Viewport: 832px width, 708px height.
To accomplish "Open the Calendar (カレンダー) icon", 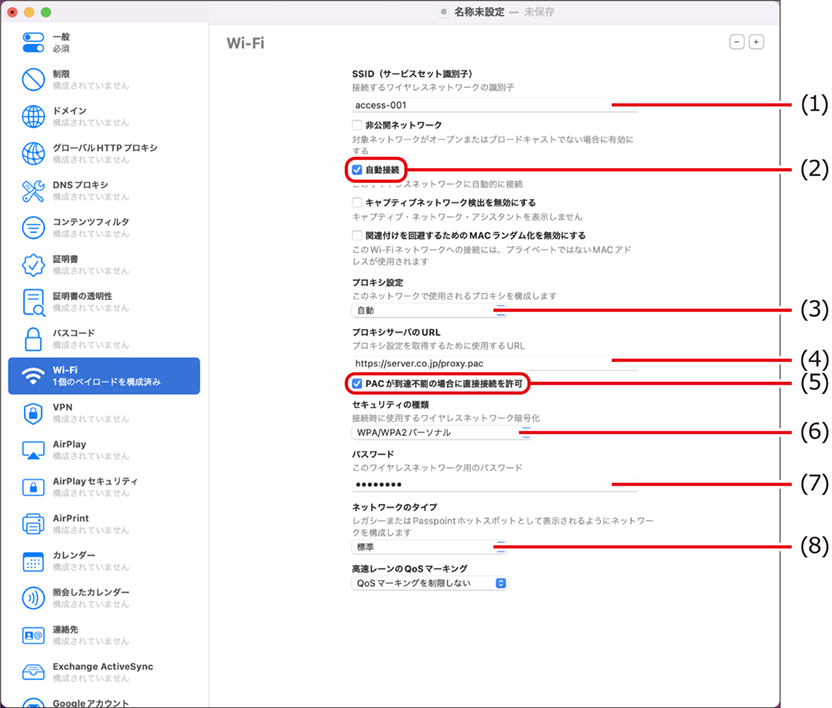I will coord(33,561).
